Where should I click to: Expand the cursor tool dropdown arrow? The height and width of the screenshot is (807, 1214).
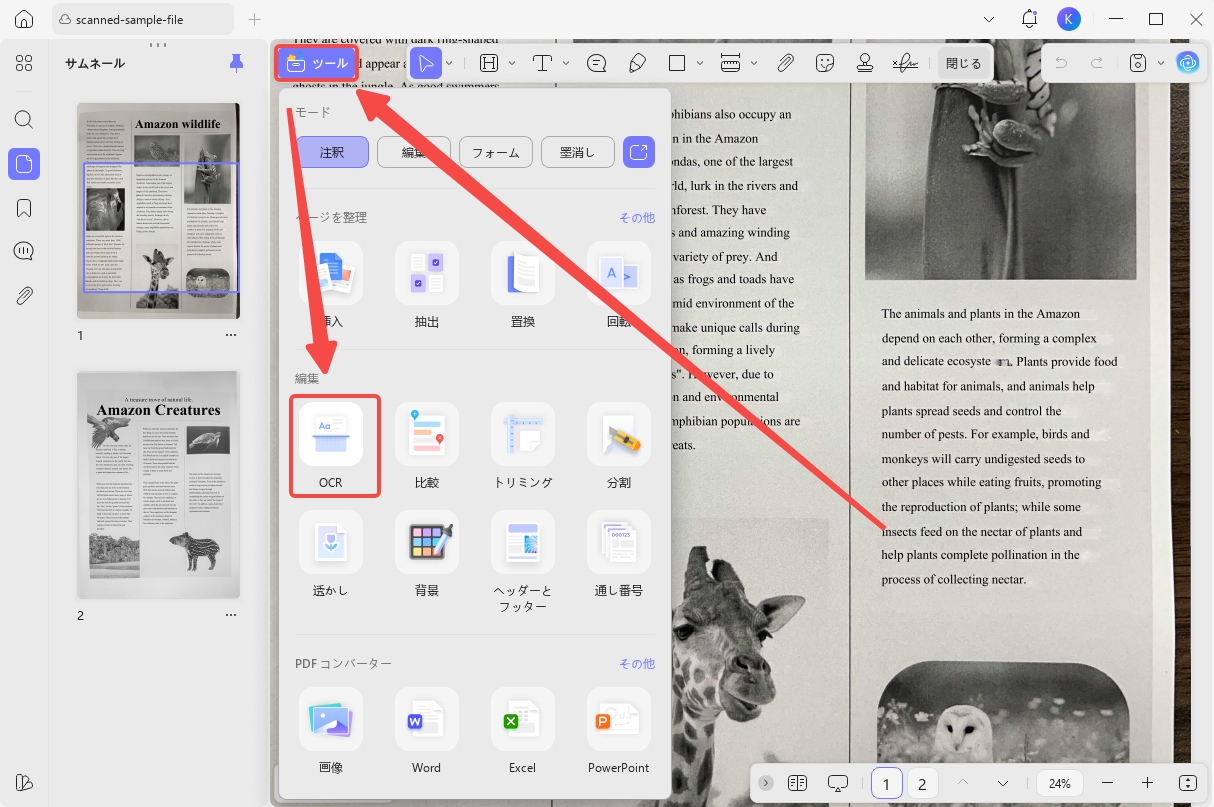click(450, 63)
